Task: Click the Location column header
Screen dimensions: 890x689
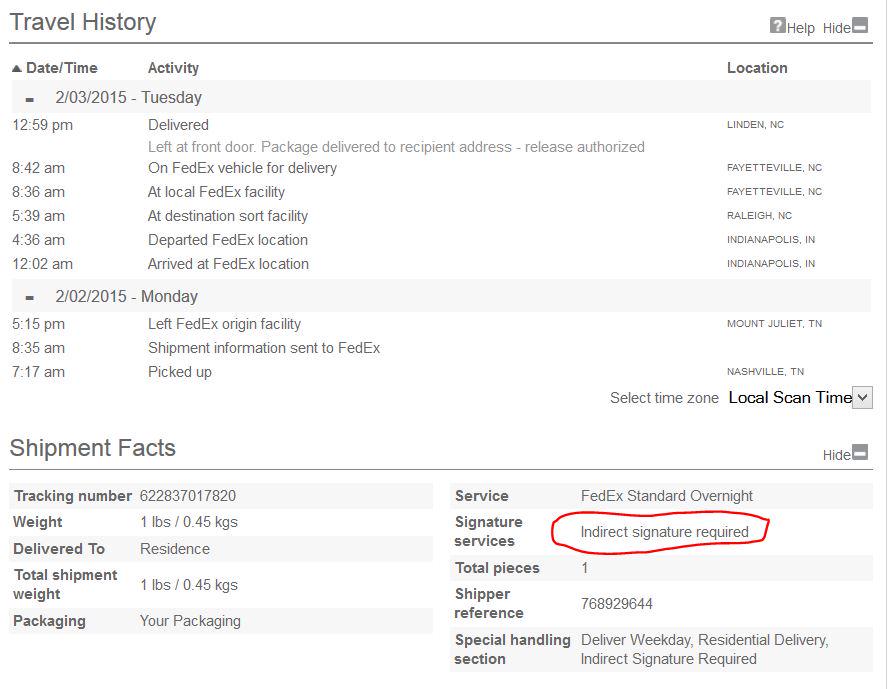Action: pyautogui.click(x=757, y=68)
